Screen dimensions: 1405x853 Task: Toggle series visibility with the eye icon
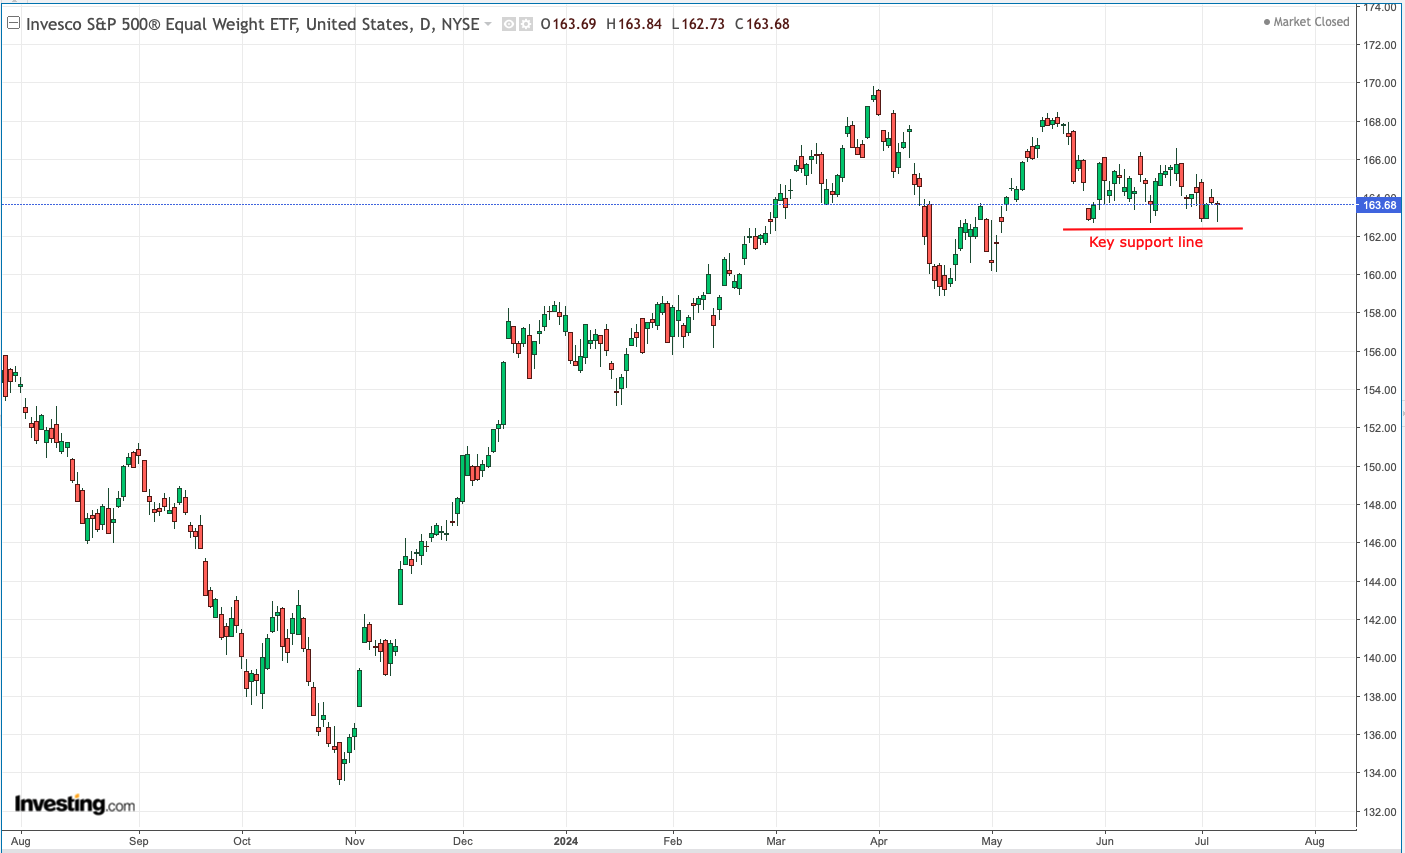[509, 24]
